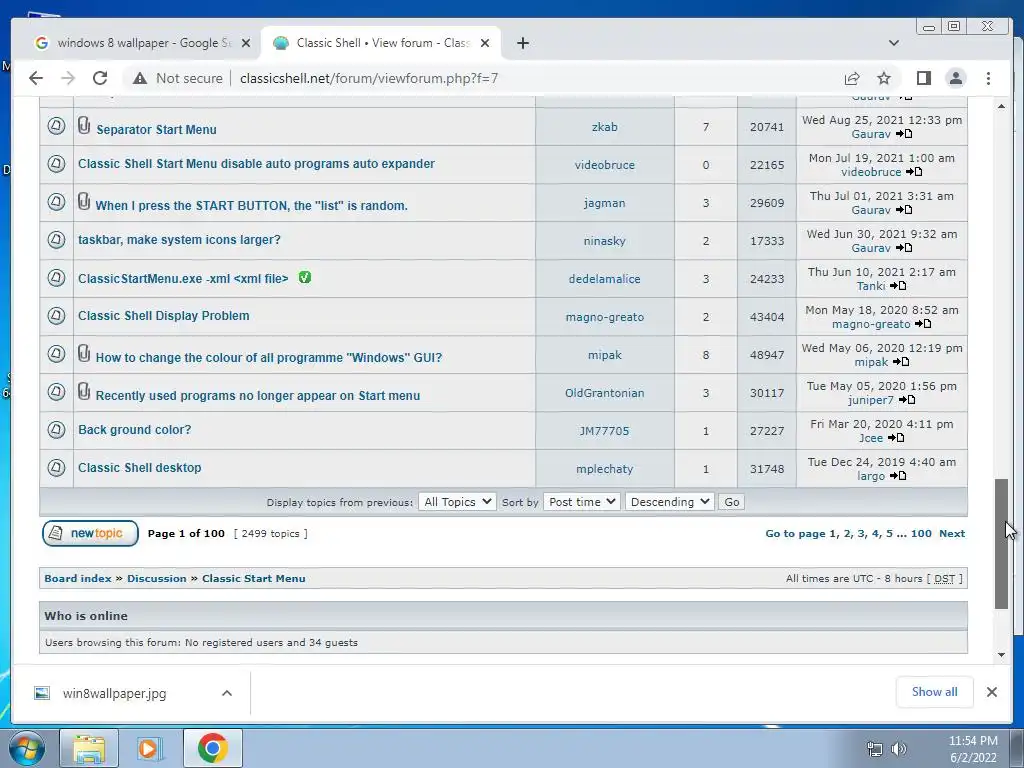1024x768 pixels.
Task: Open the browser side panel icon
Action: pyautogui.click(x=923, y=78)
